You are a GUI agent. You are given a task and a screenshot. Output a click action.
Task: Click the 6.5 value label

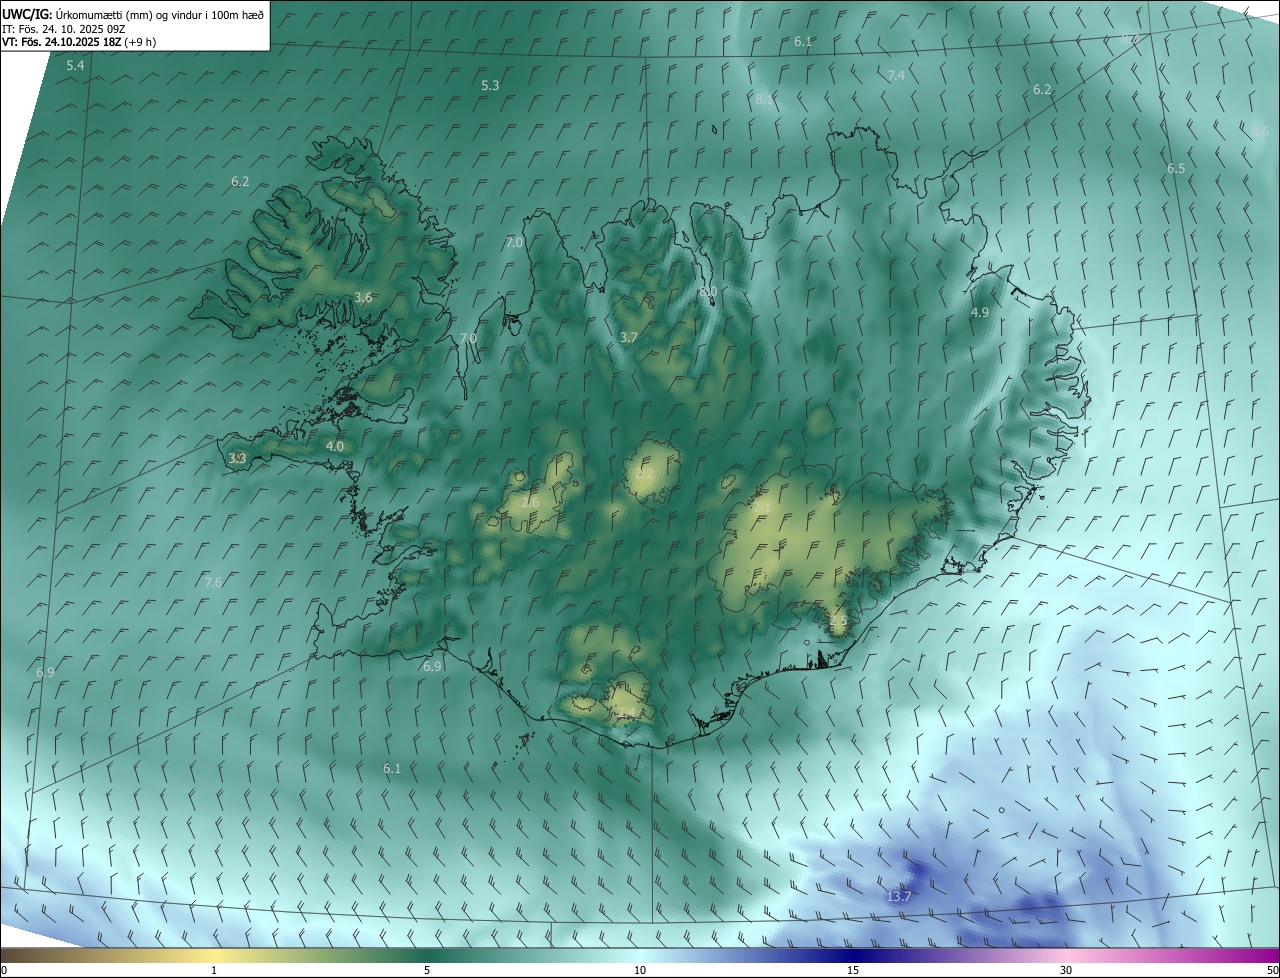tap(1176, 169)
